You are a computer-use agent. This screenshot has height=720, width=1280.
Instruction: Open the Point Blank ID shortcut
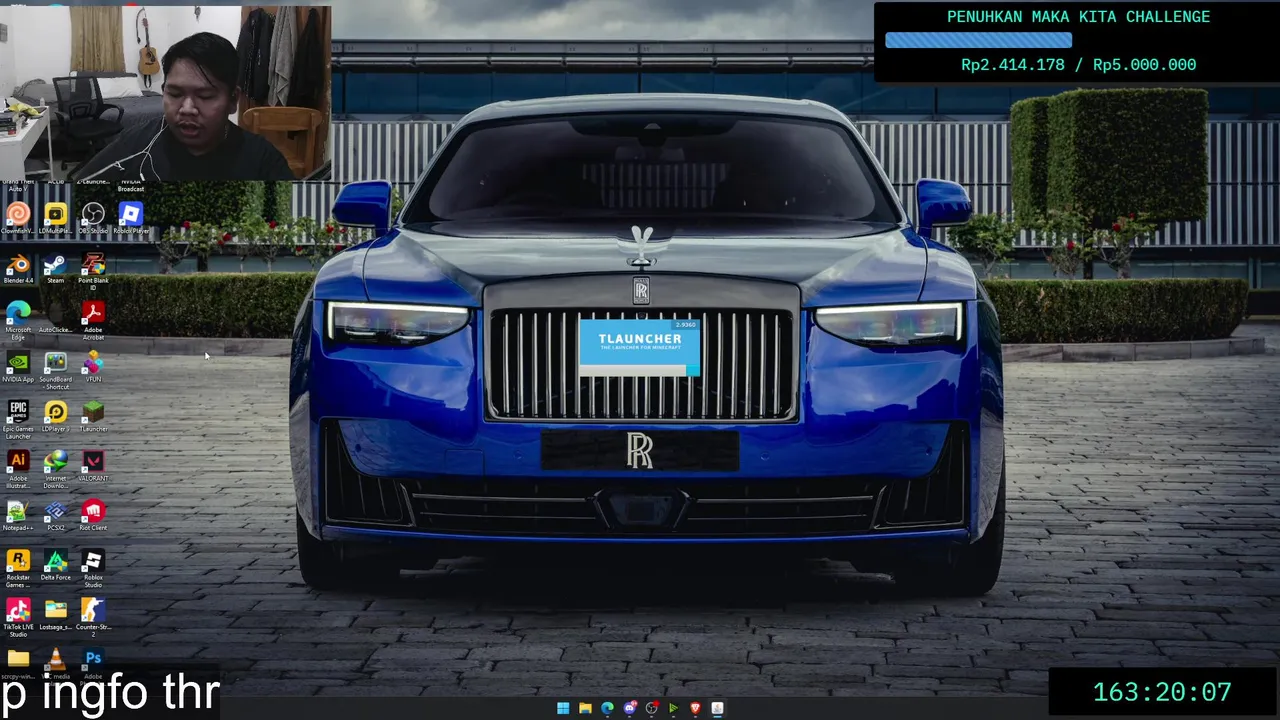[93, 268]
